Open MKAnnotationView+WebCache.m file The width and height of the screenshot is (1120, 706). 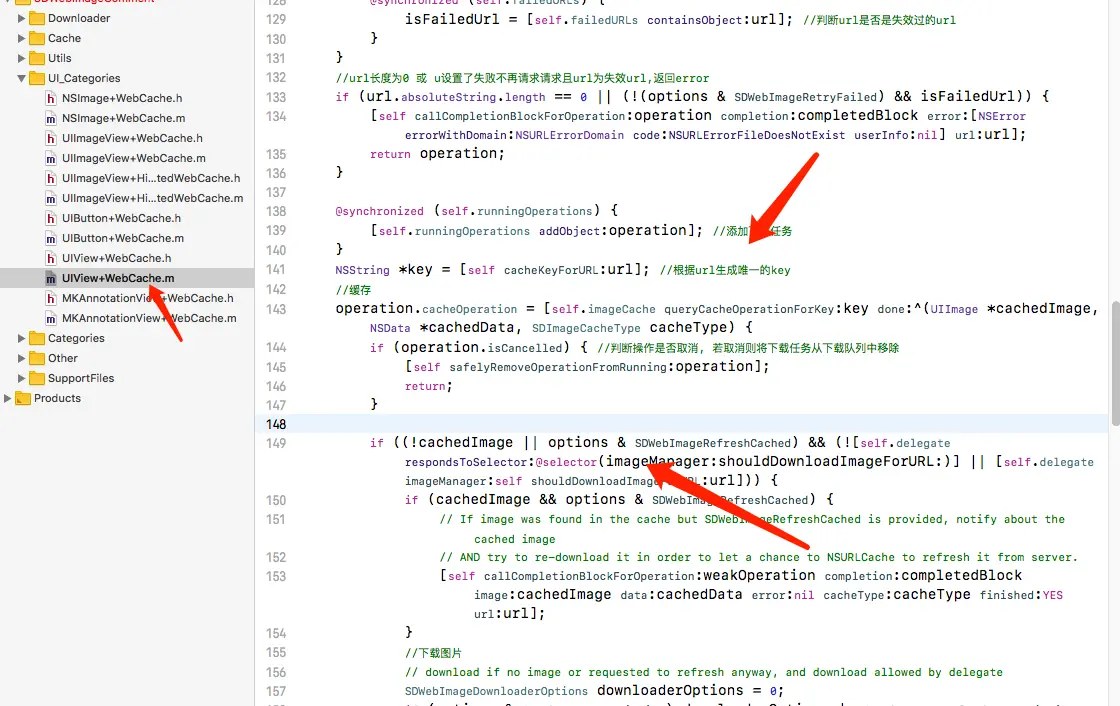[149, 318]
